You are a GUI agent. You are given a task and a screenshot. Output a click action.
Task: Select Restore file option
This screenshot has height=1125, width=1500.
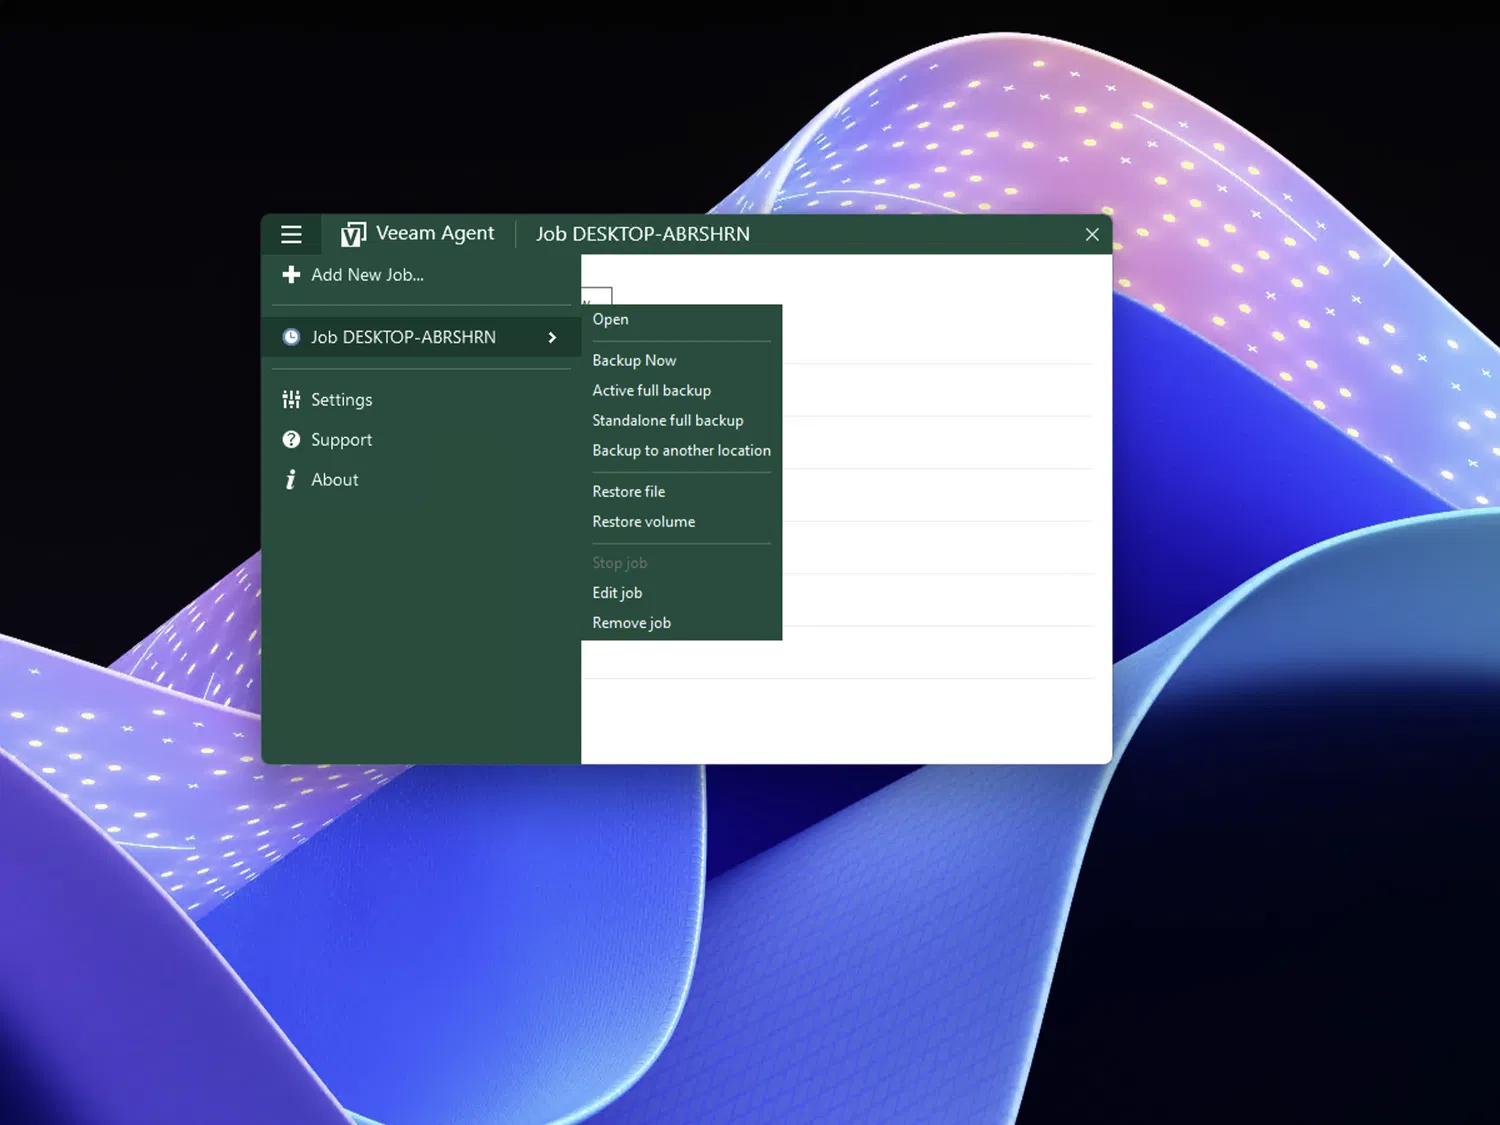coord(628,491)
